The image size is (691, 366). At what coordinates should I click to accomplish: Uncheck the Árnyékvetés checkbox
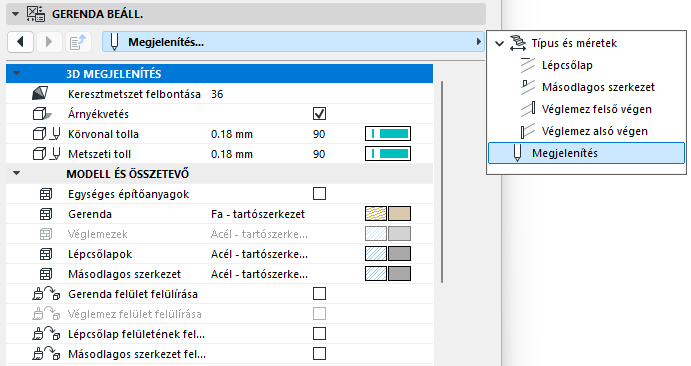coord(319,114)
